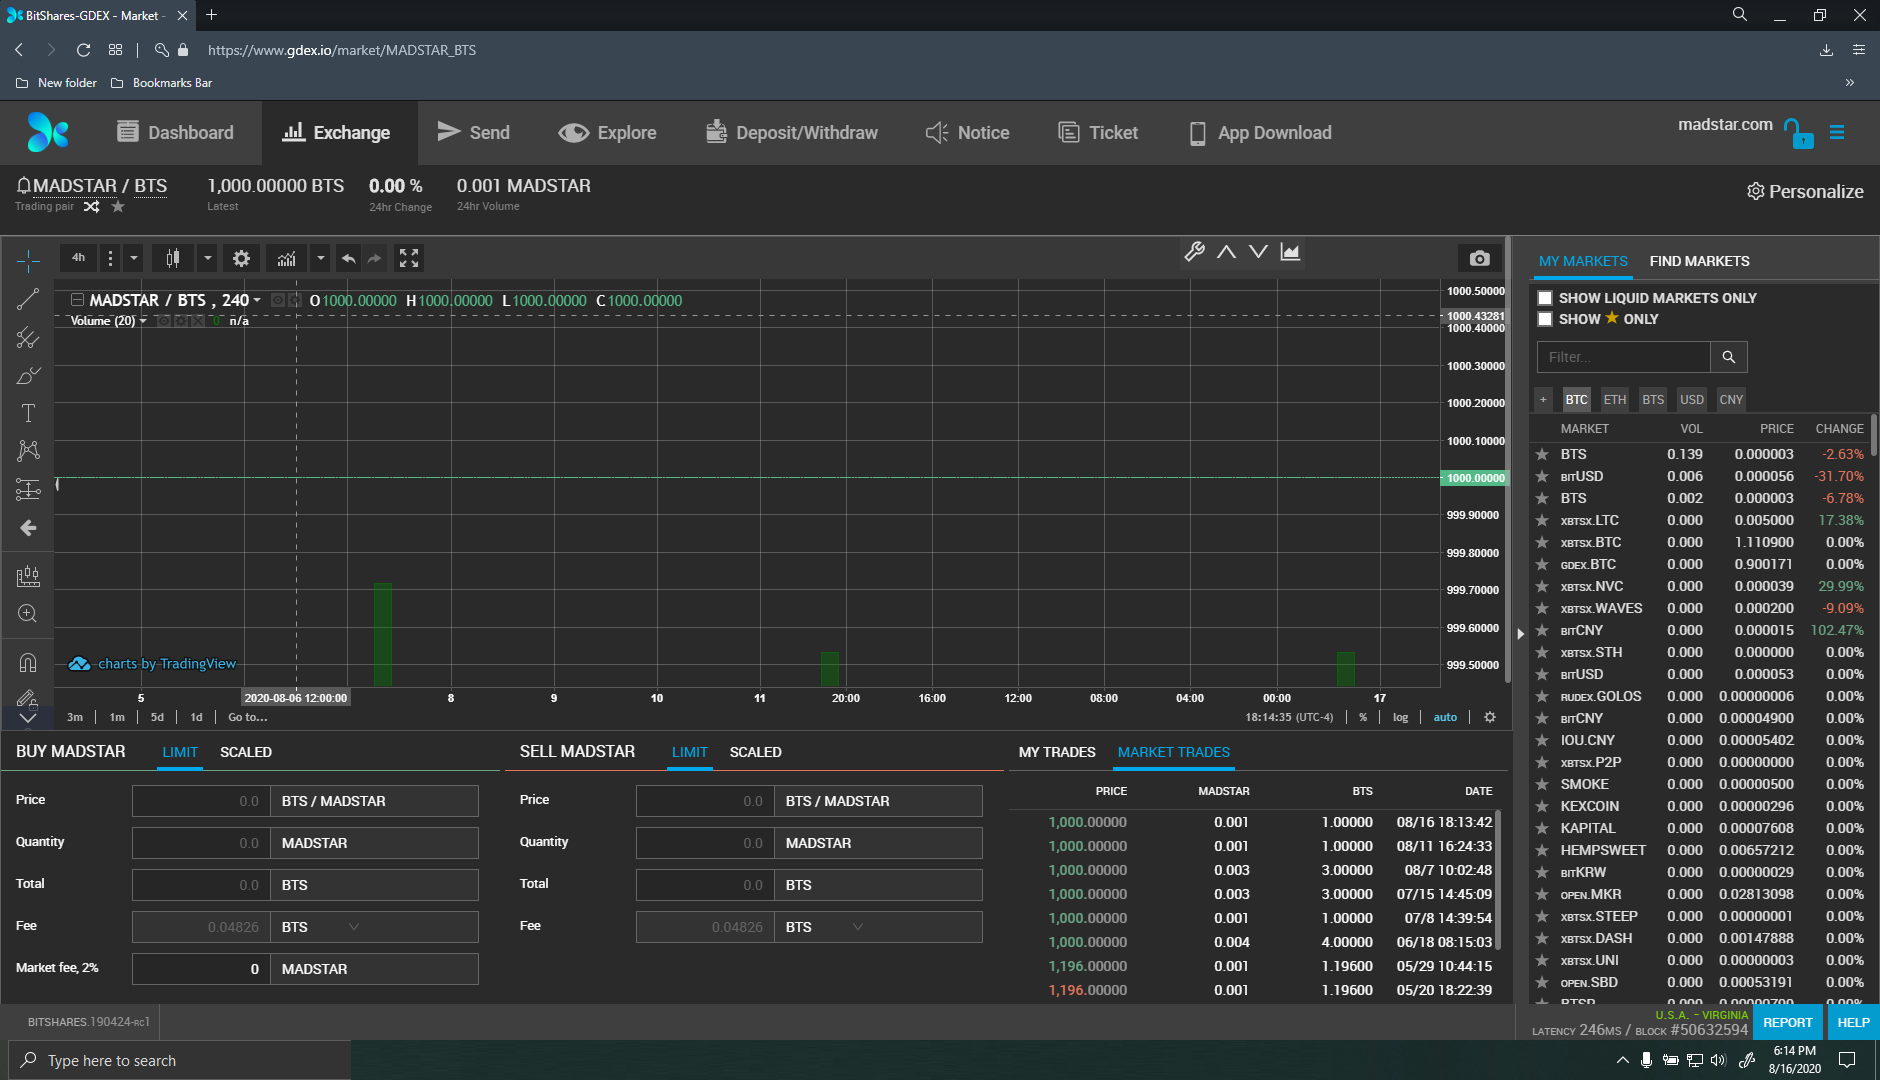1880x1080 pixels.
Task: Open buy Fee asset BTS dropdown
Action: [x=353, y=927]
